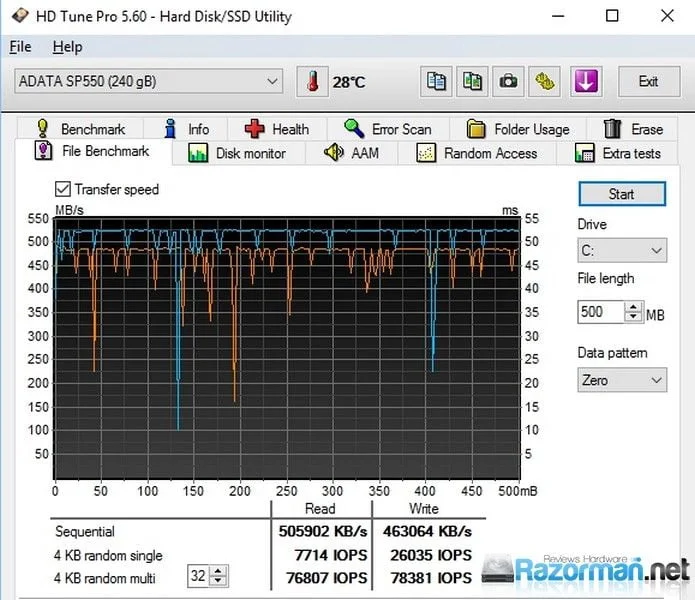This screenshot has height=600, width=695.
Task: Open the Help menu
Action: (x=67, y=47)
